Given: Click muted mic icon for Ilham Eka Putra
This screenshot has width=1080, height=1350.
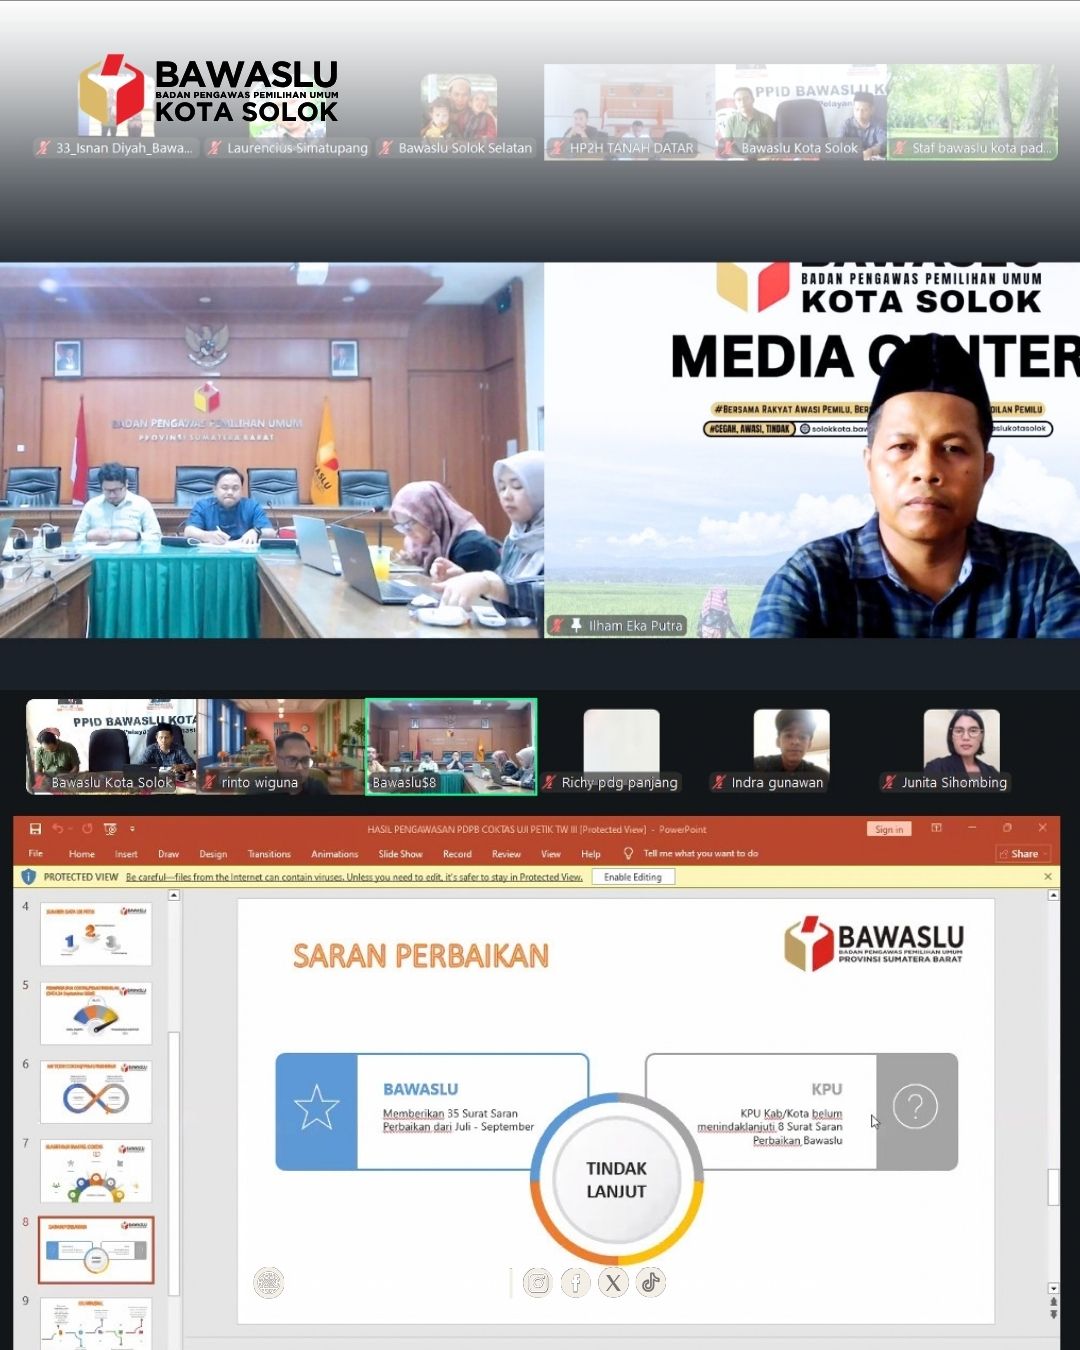Looking at the screenshot, I should (x=558, y=625).
